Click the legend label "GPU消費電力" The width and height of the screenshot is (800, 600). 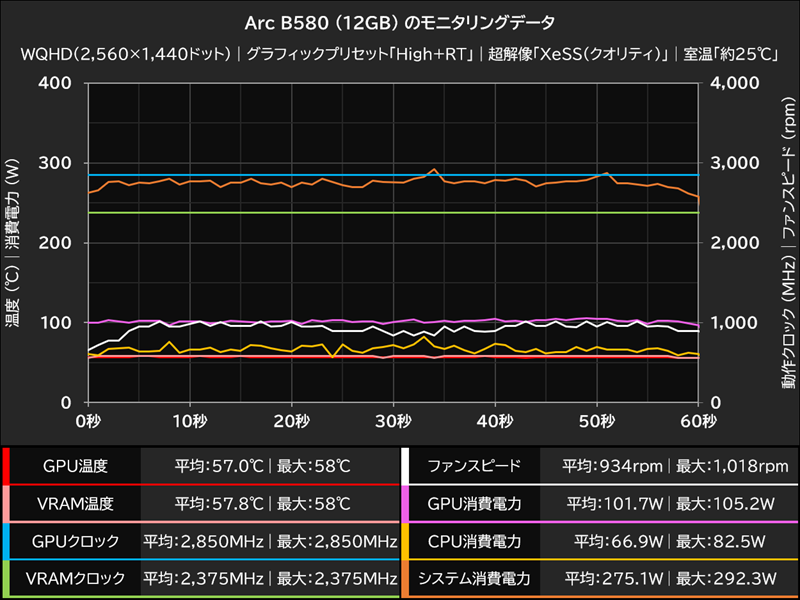(474, 504)
